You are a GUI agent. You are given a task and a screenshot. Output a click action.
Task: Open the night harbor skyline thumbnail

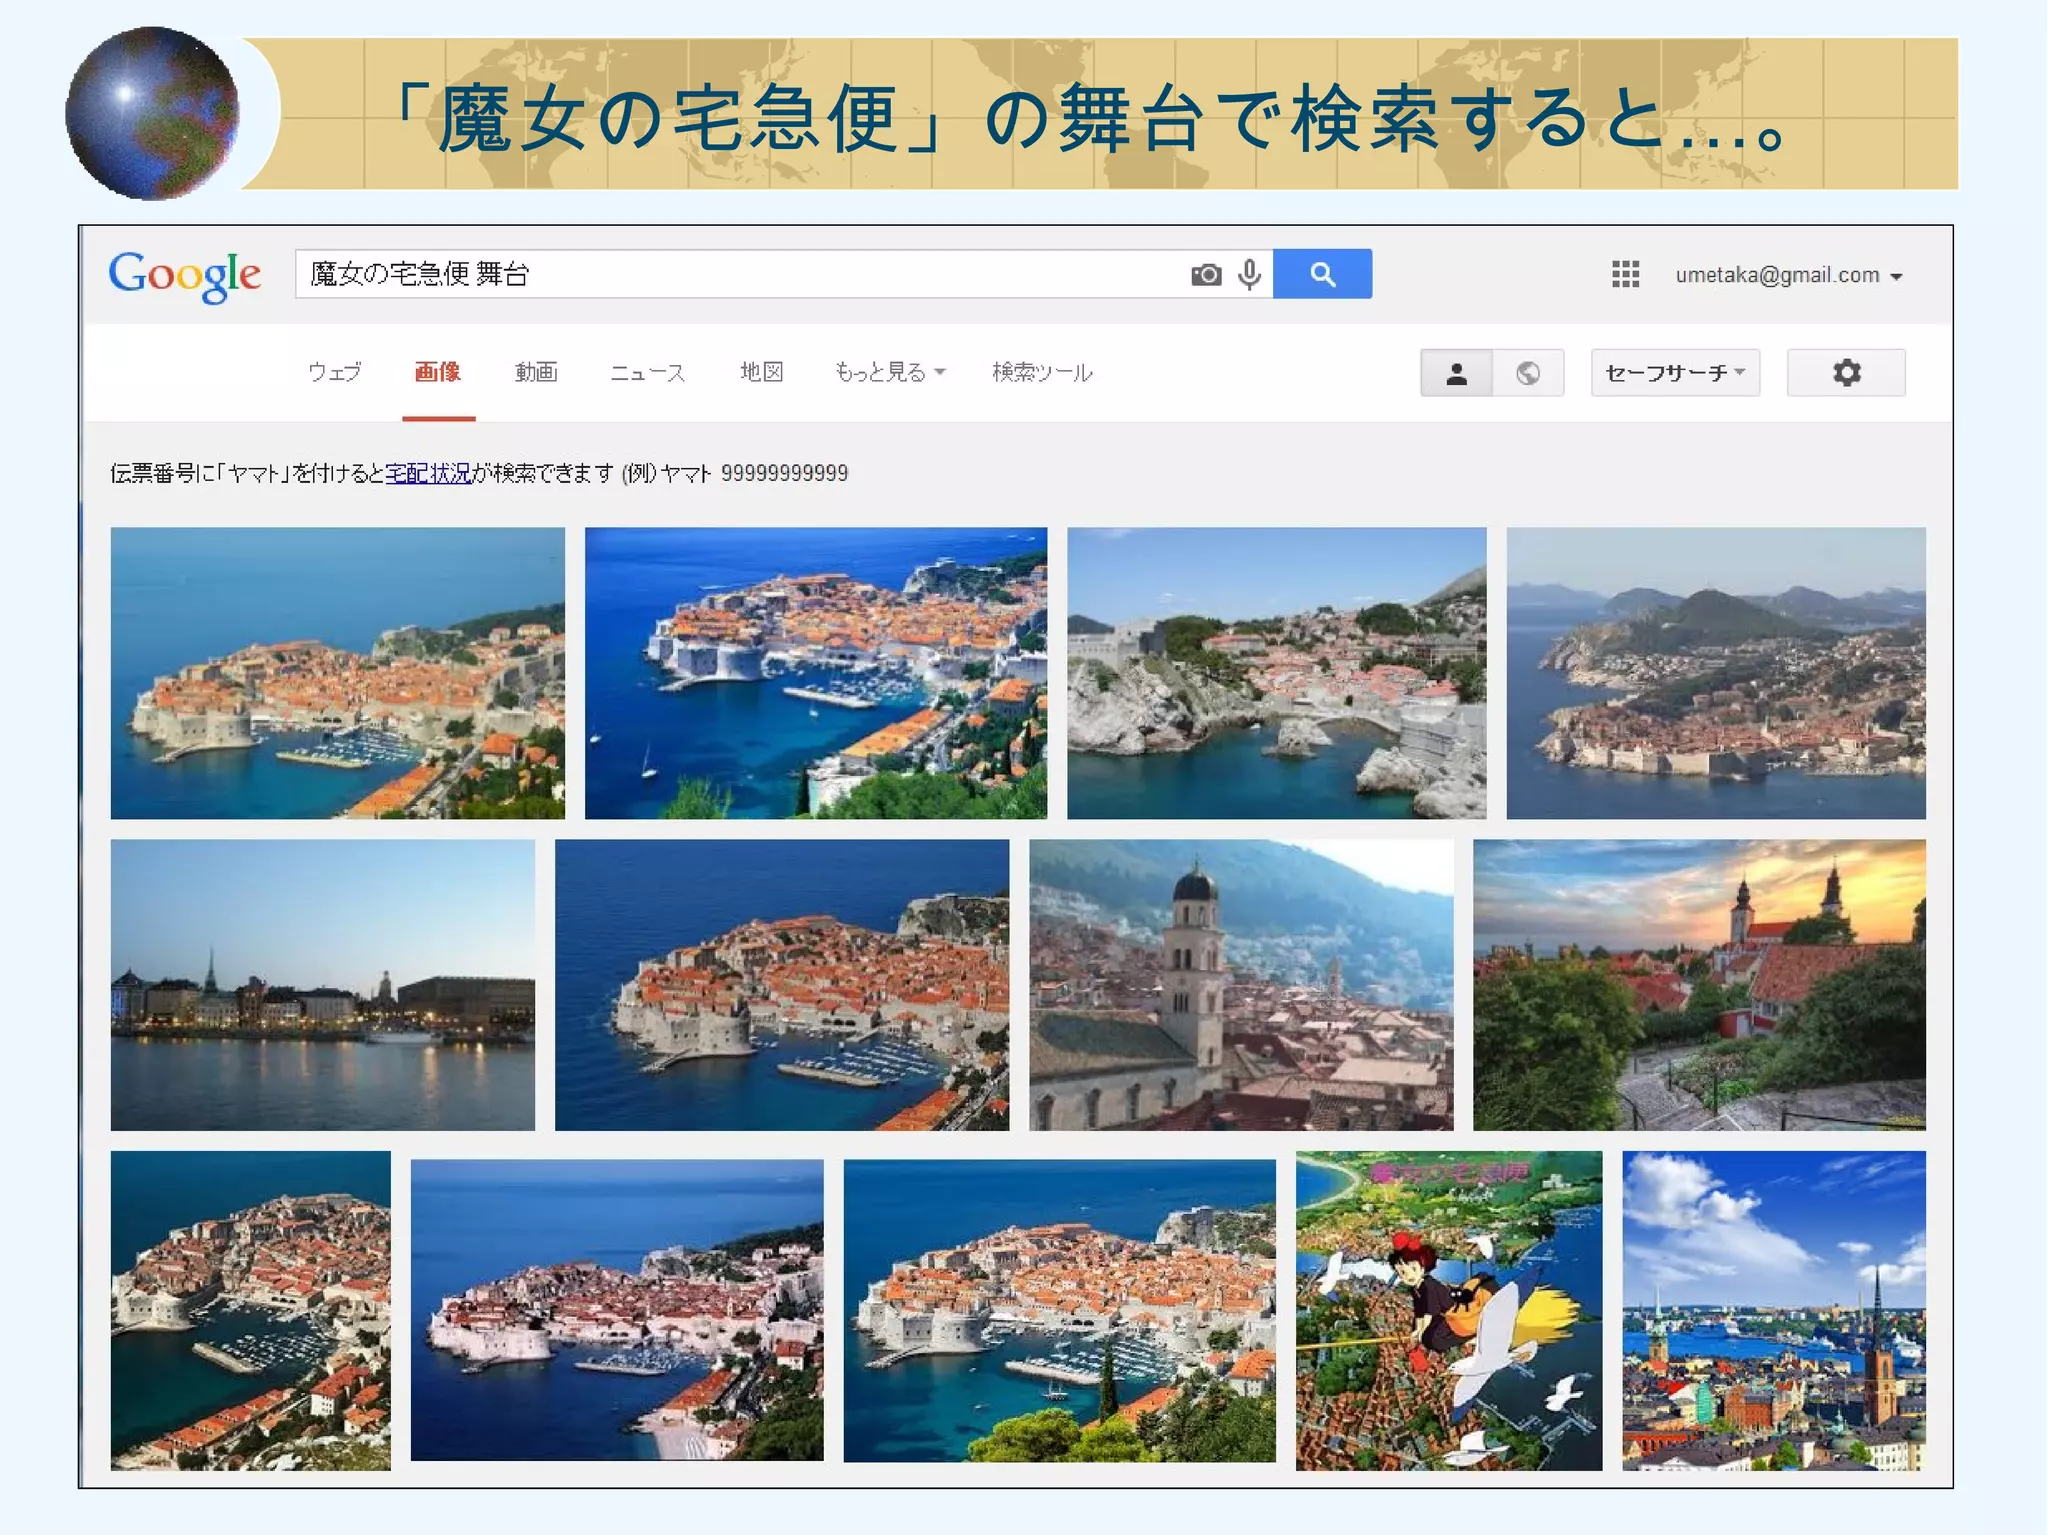click(322, 985)
